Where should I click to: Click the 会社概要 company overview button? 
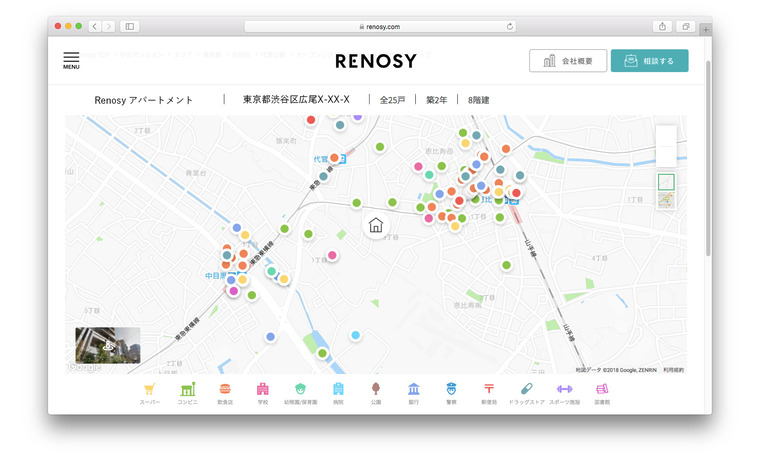tap(567, 61)
